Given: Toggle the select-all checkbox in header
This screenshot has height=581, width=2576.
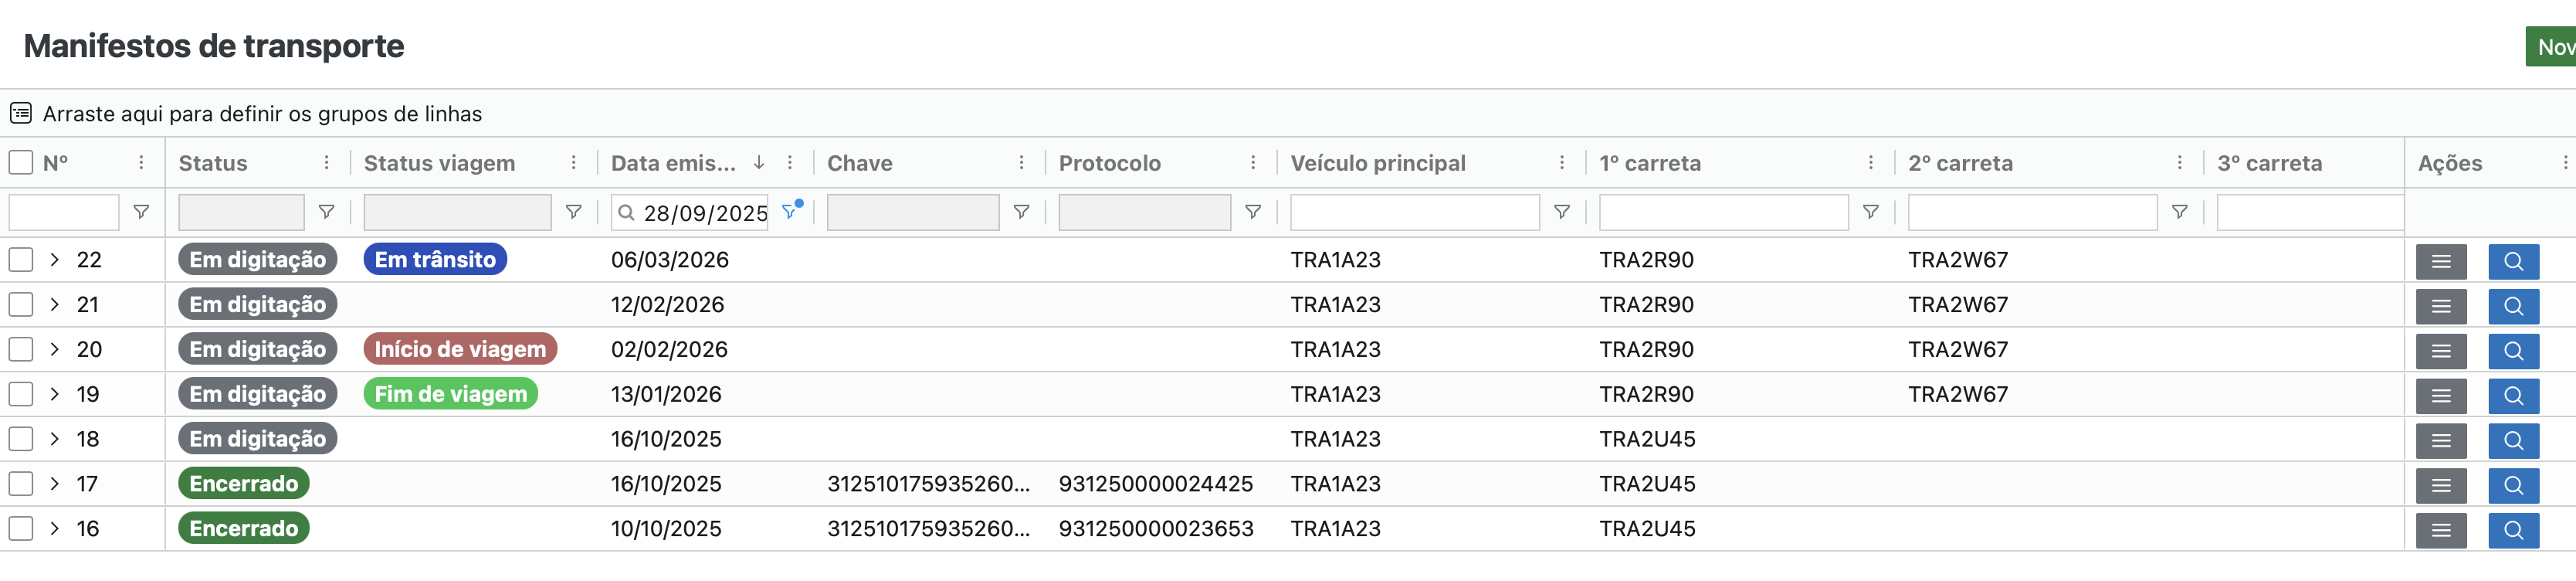Looking at the screenshot, I should [21, 162].
